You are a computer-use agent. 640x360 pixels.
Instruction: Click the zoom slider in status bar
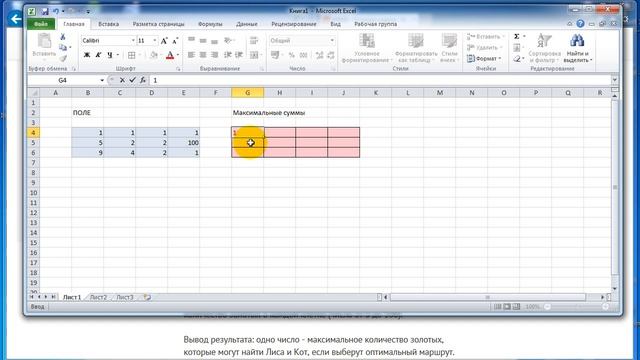click(576, 307)
